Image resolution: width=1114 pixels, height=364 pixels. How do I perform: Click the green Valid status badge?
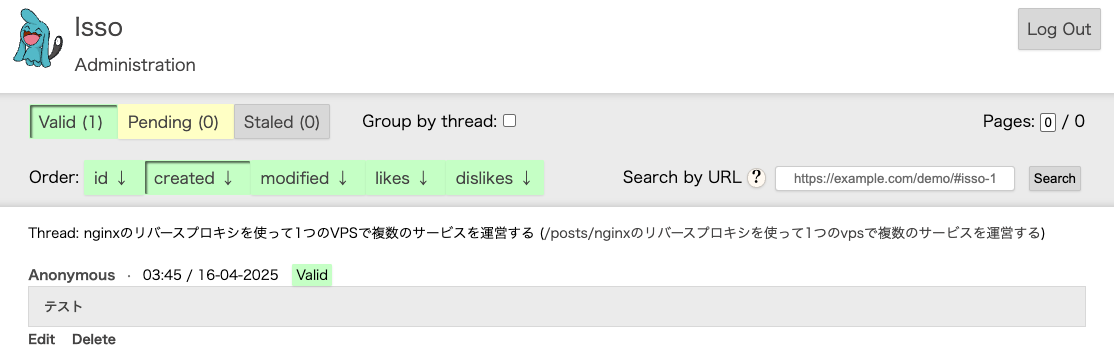(x=312, y=275)
